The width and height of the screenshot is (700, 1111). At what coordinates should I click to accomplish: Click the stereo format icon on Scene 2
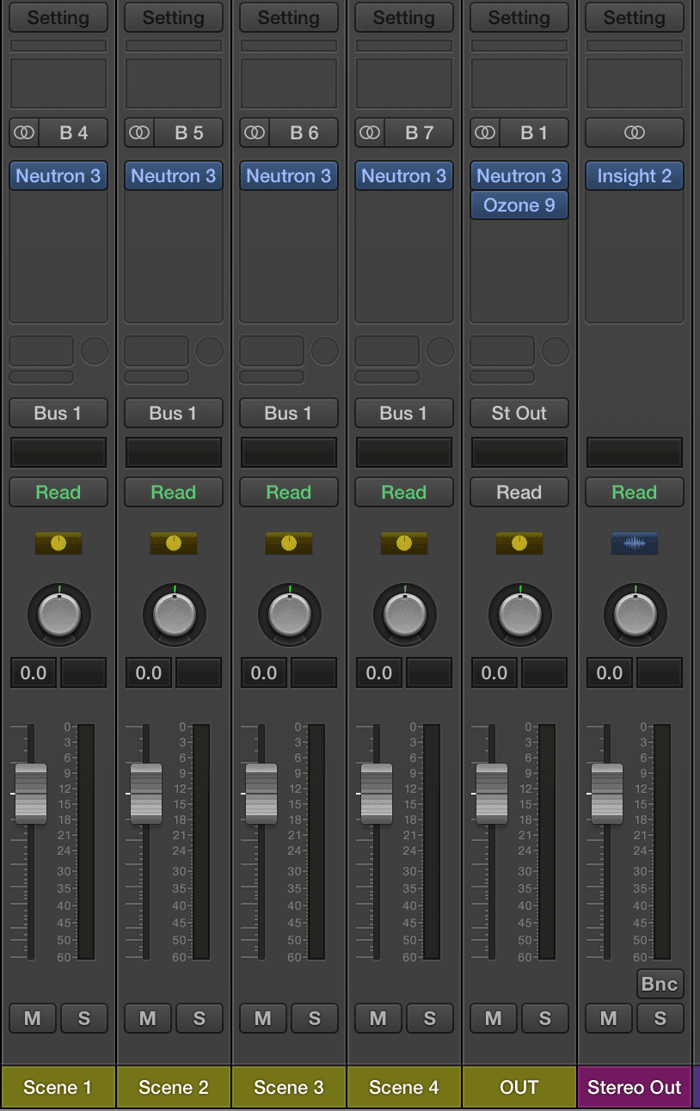point(140,132)
